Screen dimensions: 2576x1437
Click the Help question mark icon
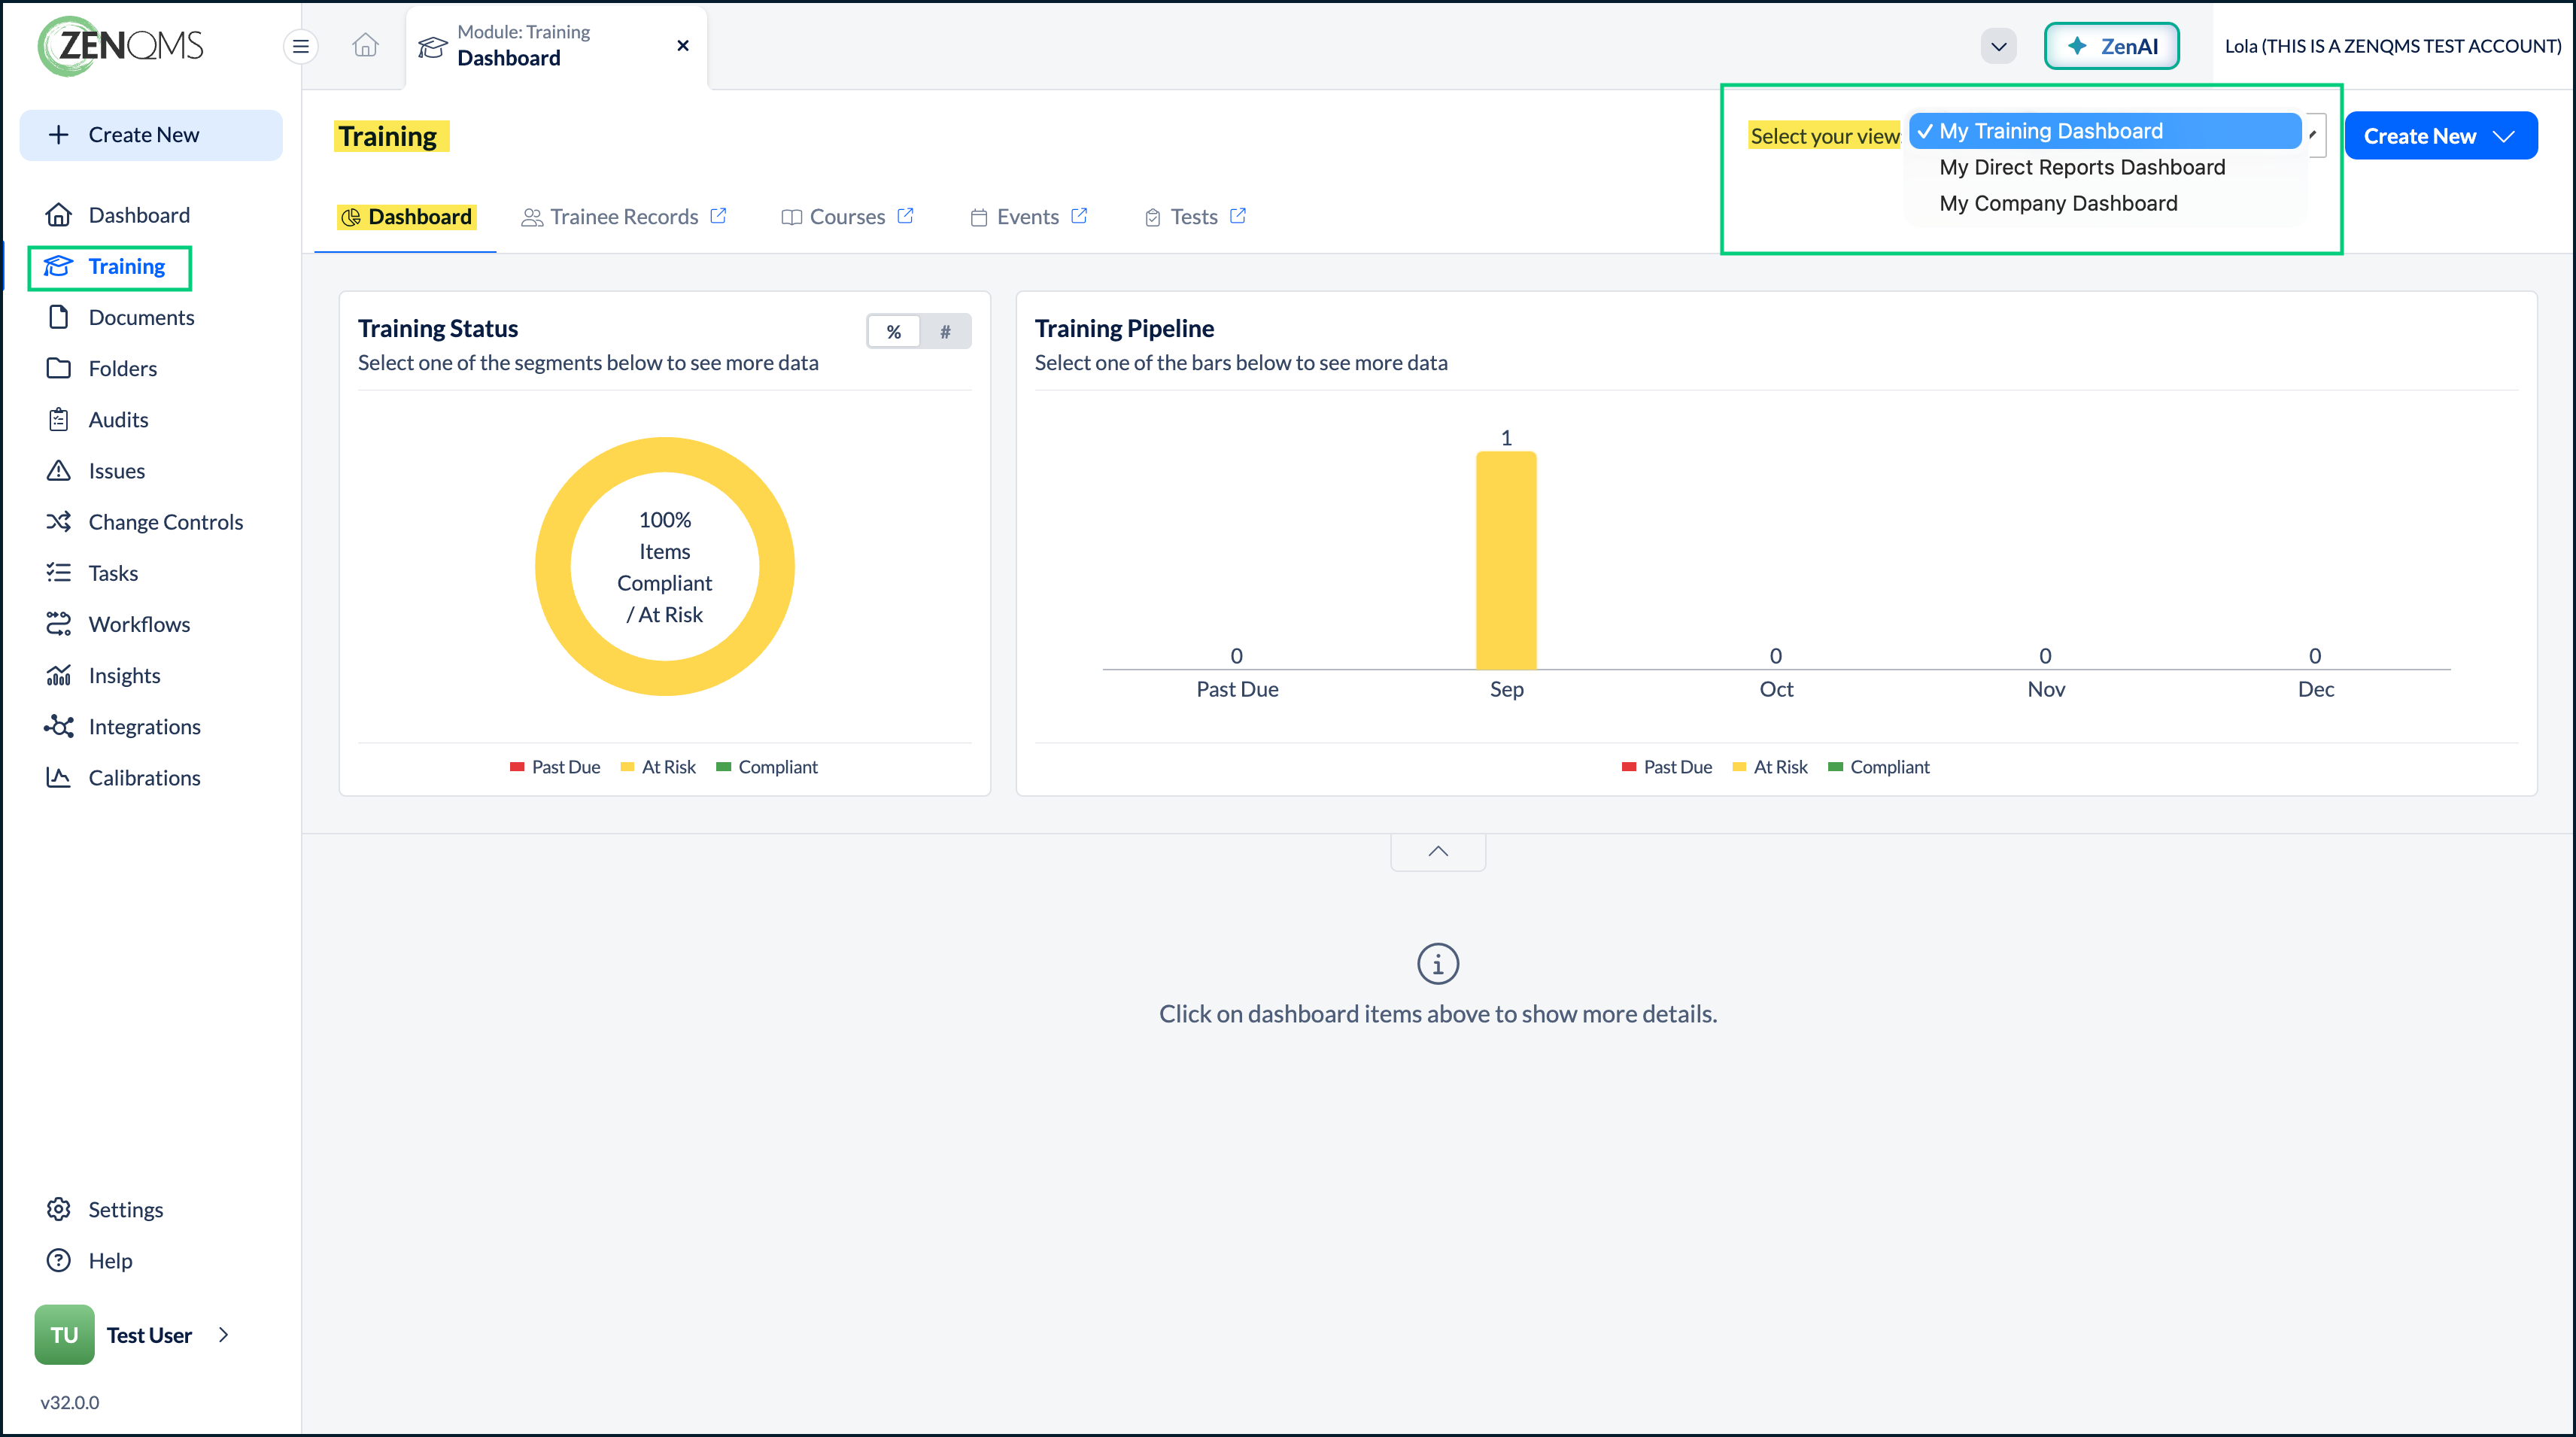[x=59, y=1260]
